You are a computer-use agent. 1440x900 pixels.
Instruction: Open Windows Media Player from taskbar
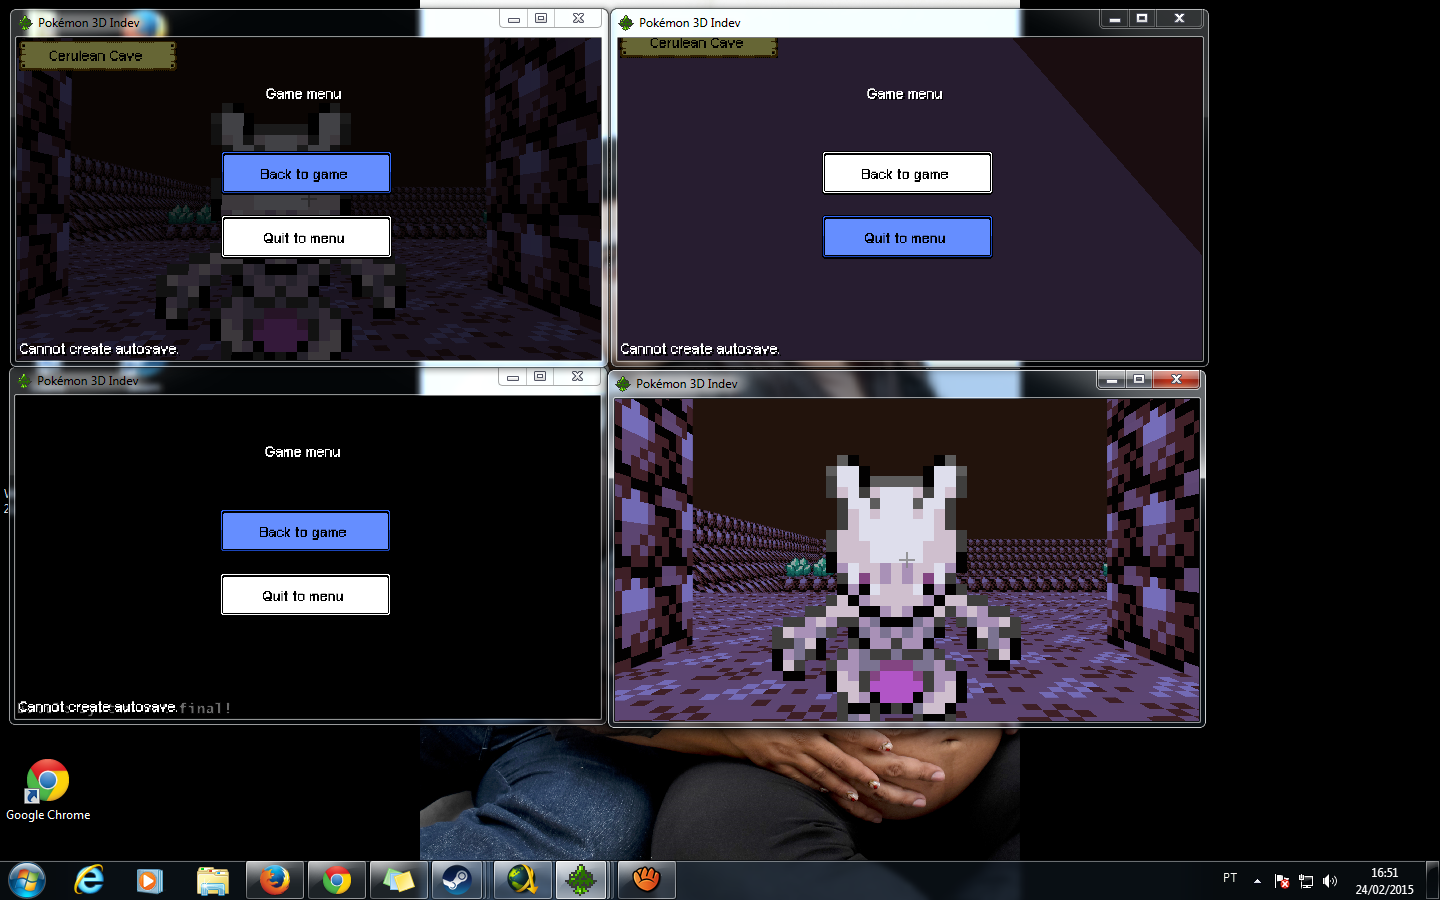[x=150, y=880]
